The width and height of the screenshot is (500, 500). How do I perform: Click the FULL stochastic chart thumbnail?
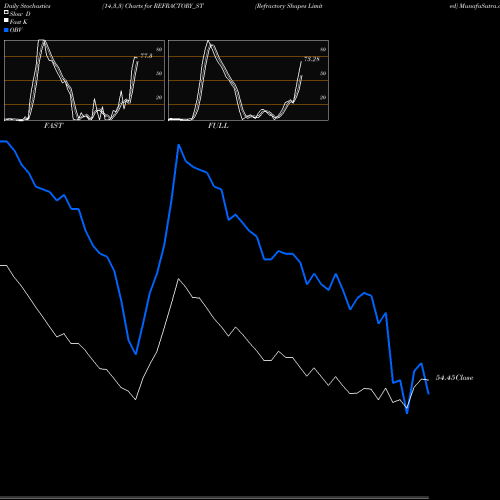click(248, 80)
